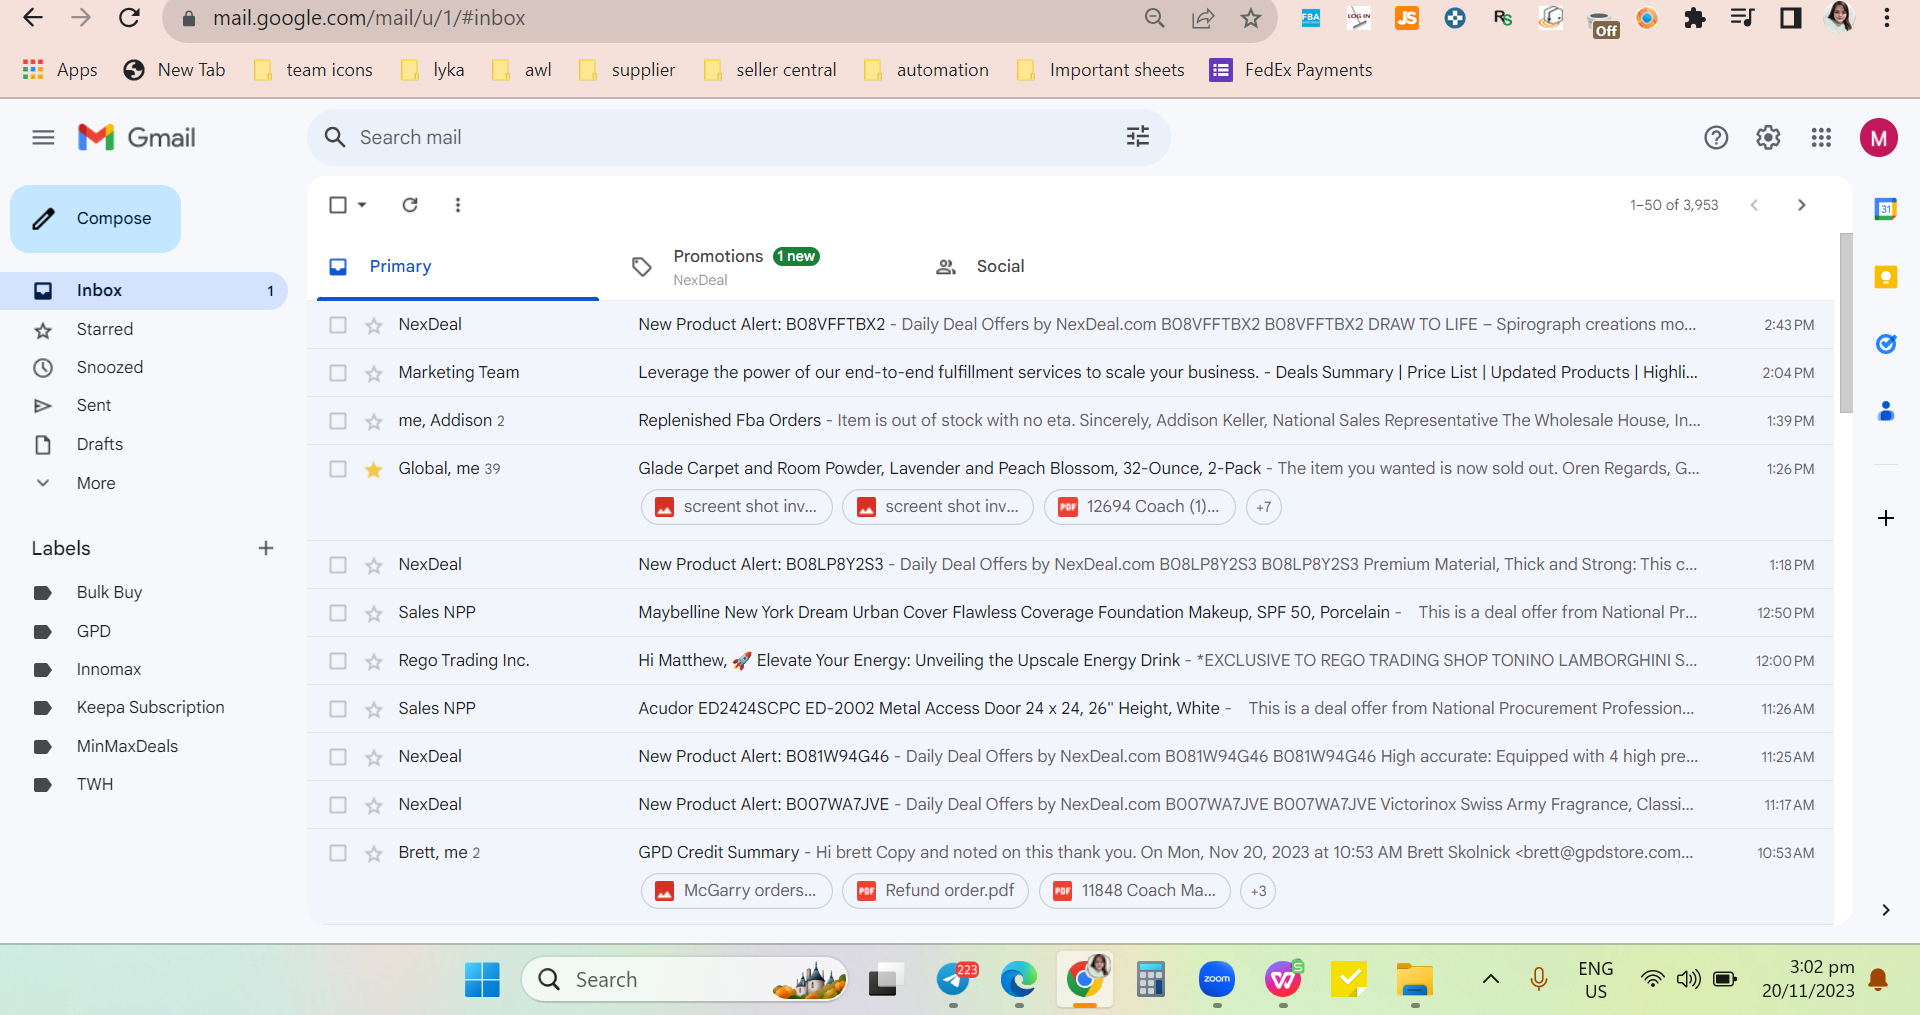The height and width of the screenshot is (1015, 1920).
Task: Open Gmail Settings gear icon
Action: click(x=1768, y=138)
